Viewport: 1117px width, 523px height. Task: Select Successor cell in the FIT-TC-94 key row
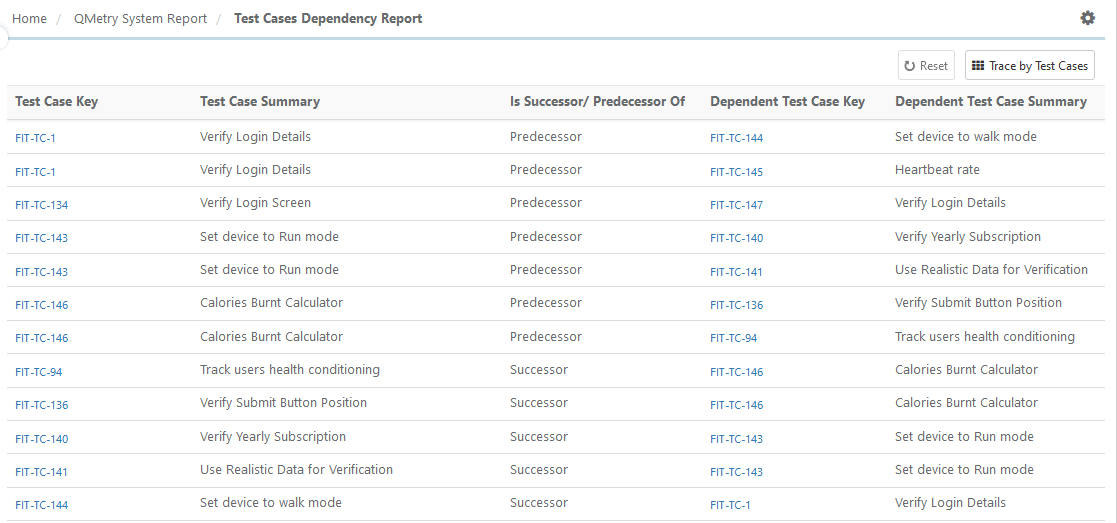click(x=539, y=370)
